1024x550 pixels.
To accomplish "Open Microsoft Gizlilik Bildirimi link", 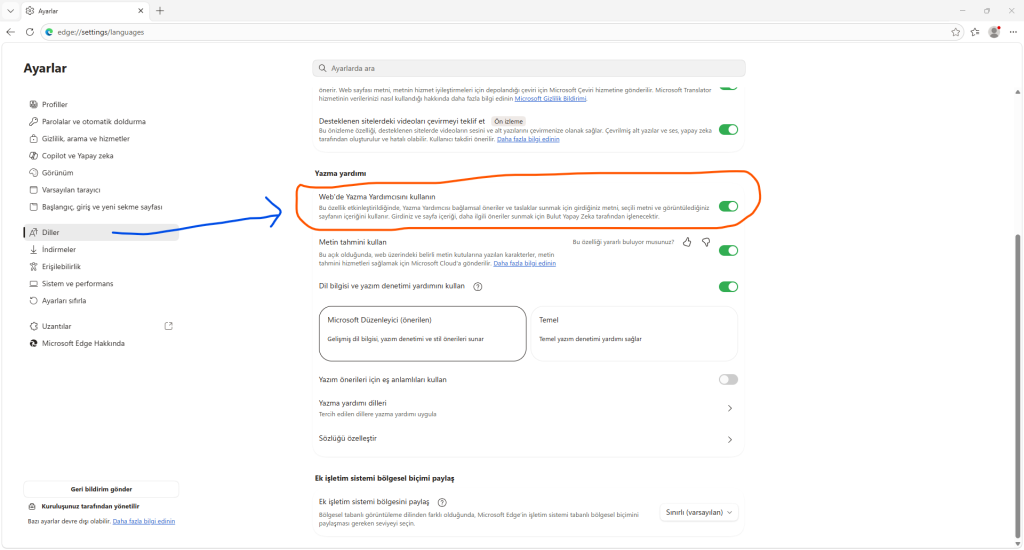I will point(551,99).
